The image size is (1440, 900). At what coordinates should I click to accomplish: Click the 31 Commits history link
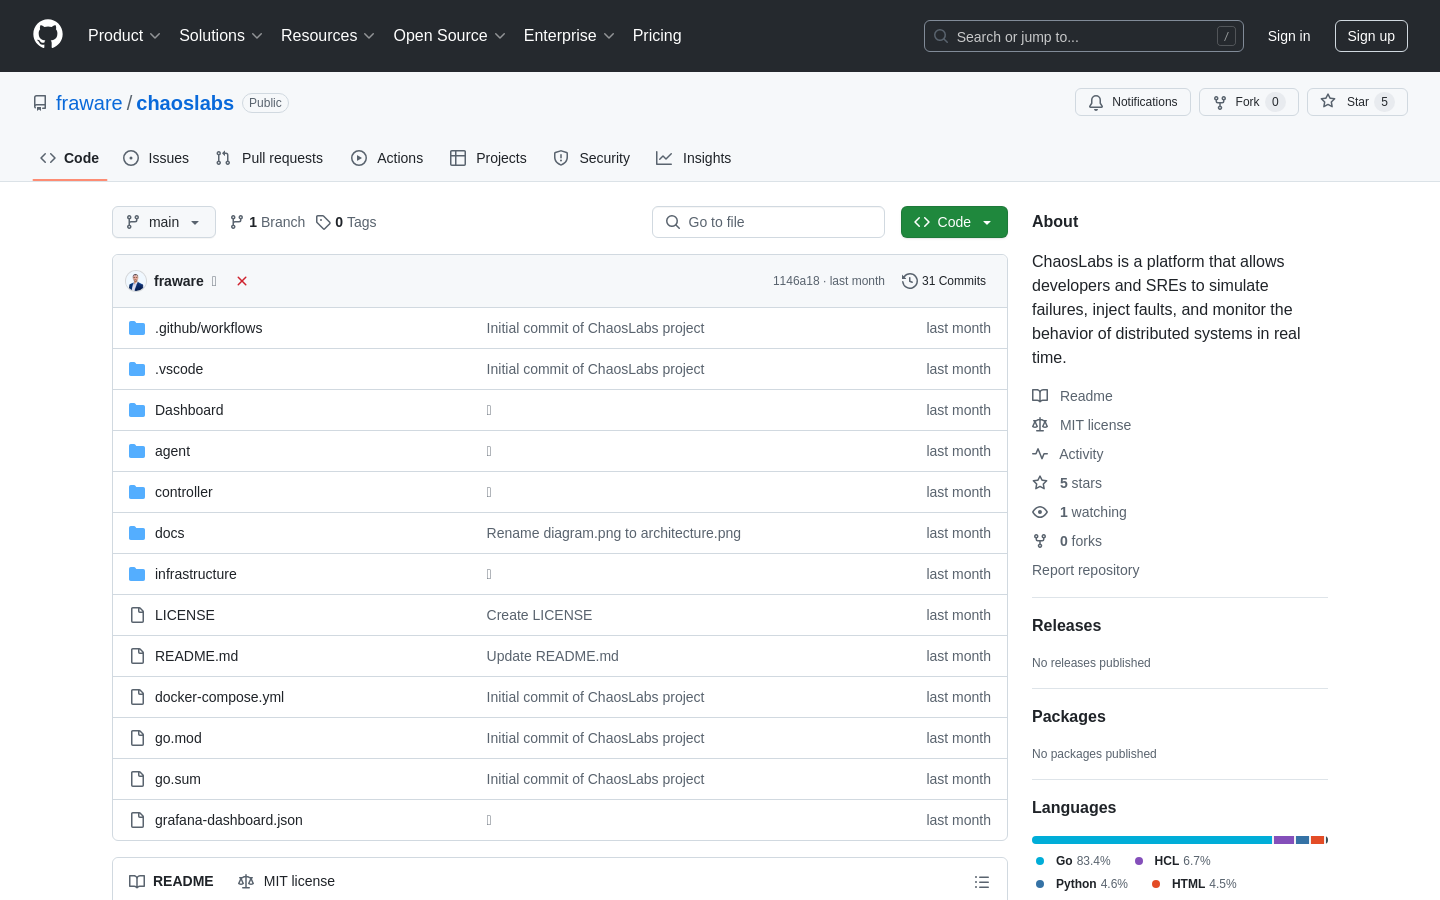tap(944, 281)
